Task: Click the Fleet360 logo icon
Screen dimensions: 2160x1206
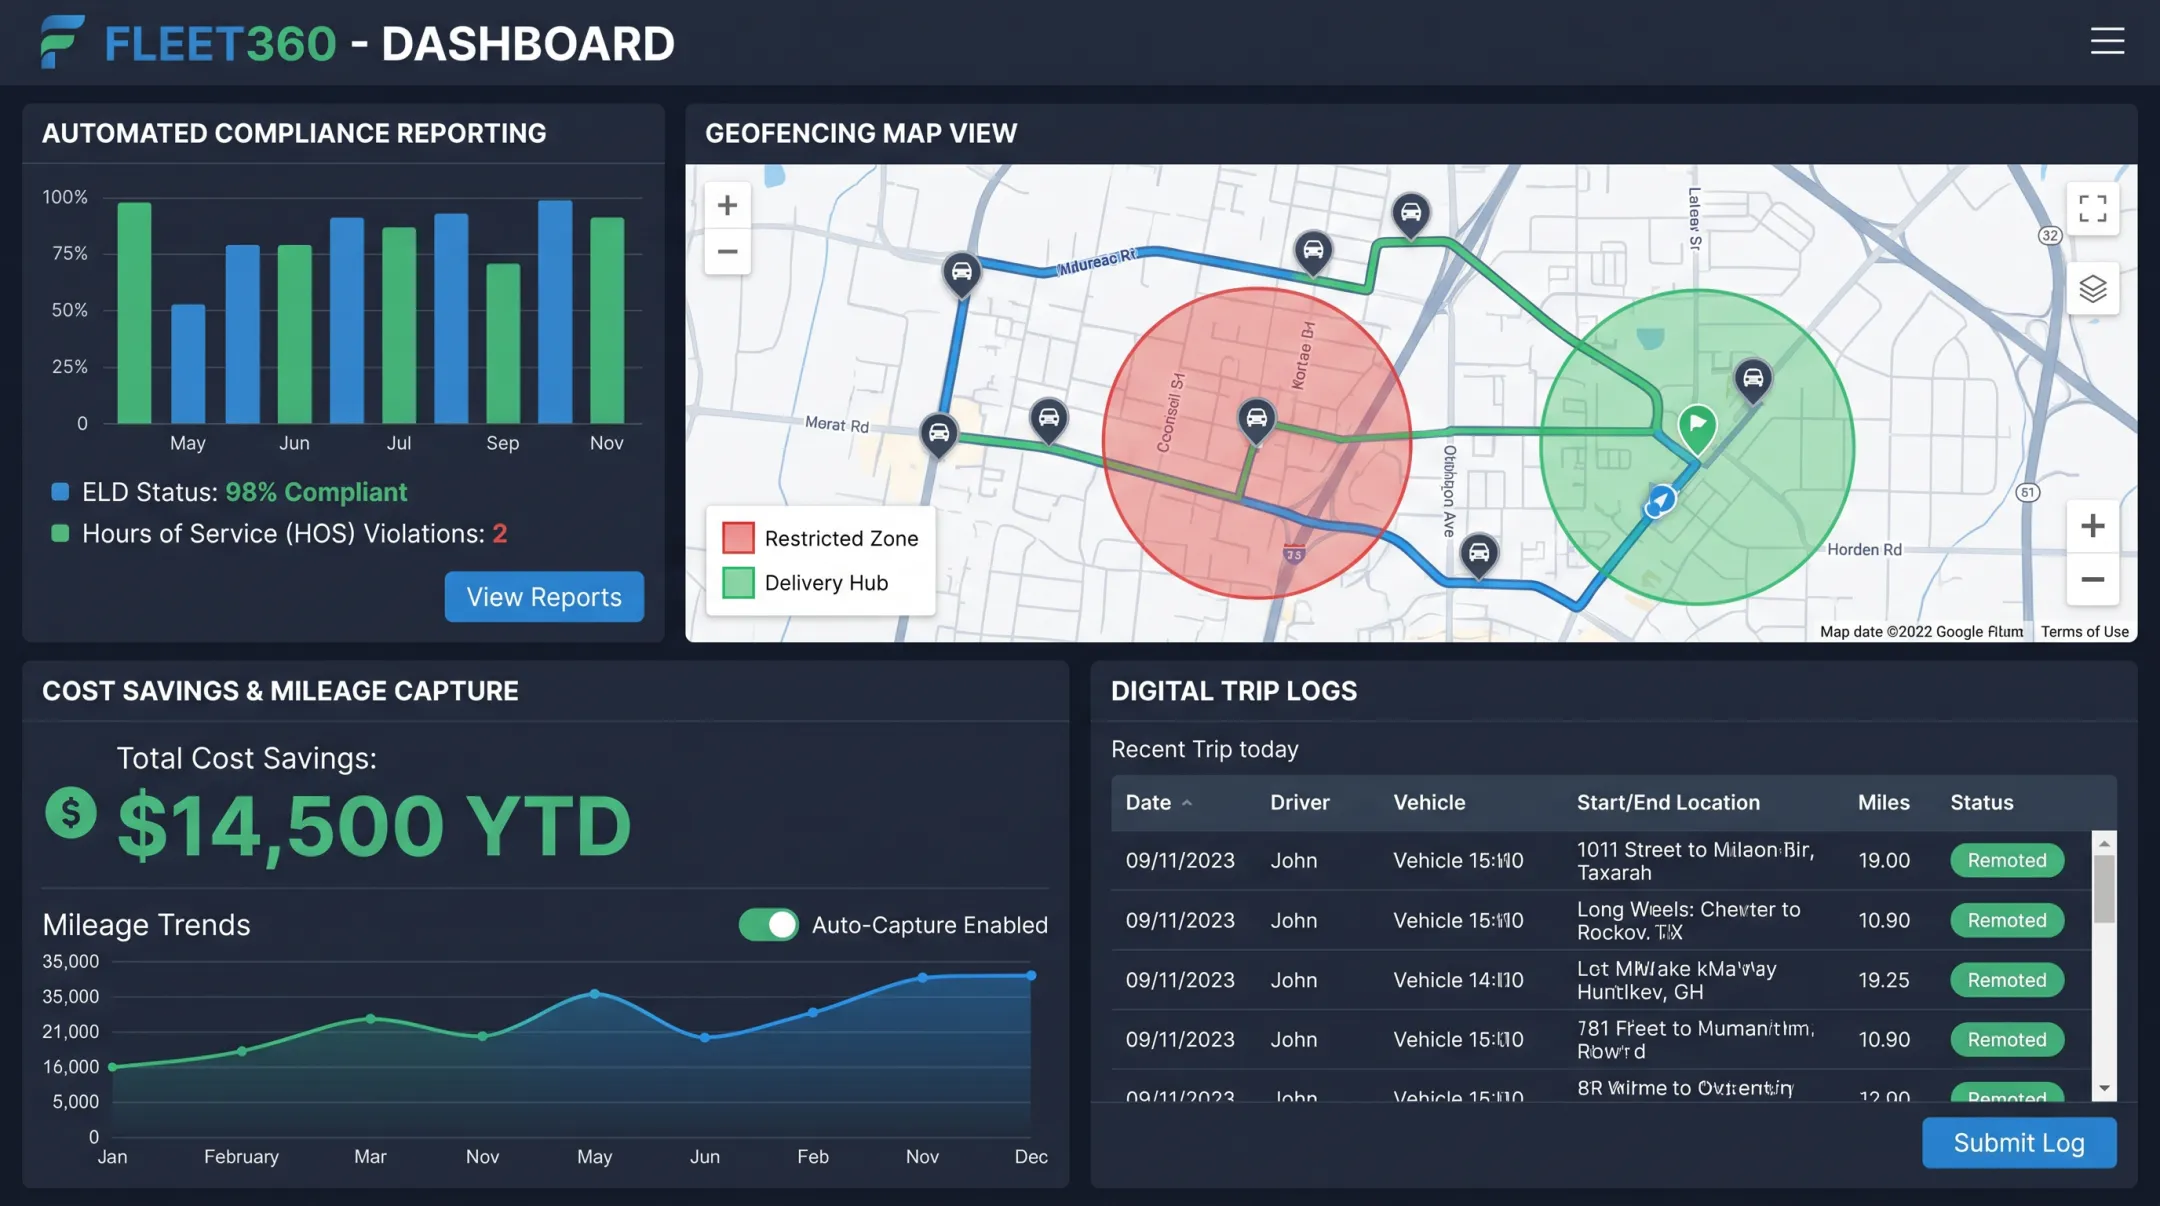Action: click(62, 42)
